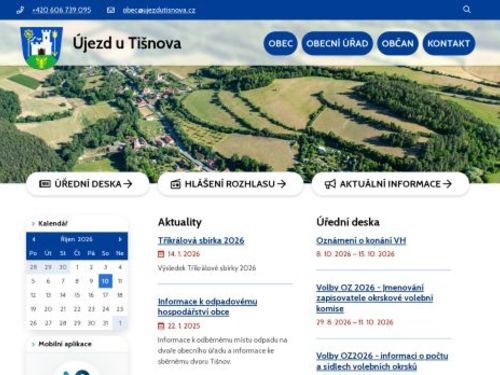The height and width of the screenshot is (375, 500).
Task: Click the Aktuality heading
Action: pos(180,222)
